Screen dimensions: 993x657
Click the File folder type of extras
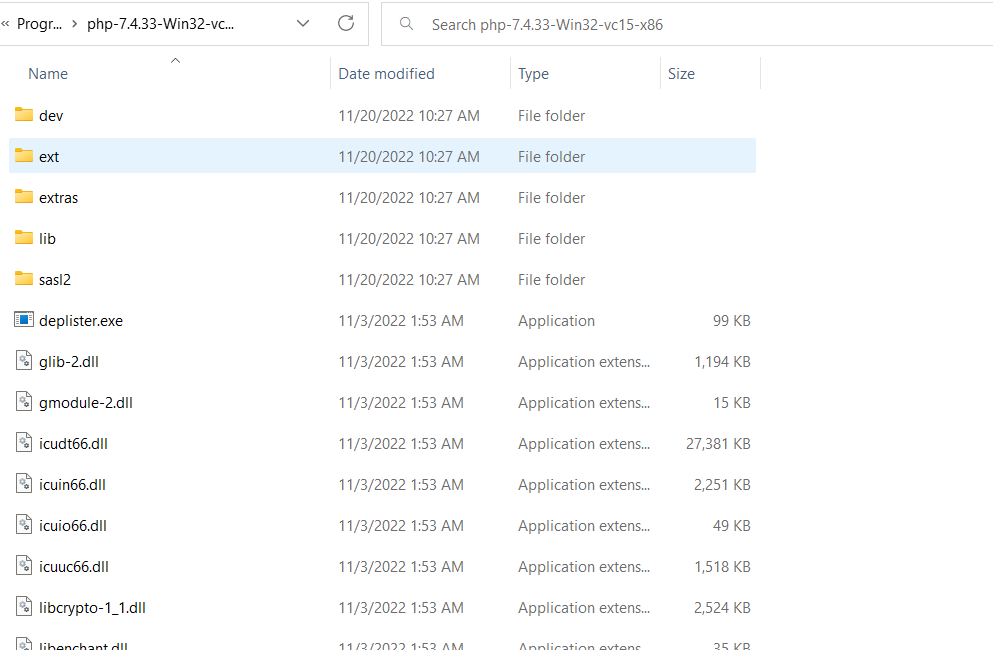(x=551, y=198)
